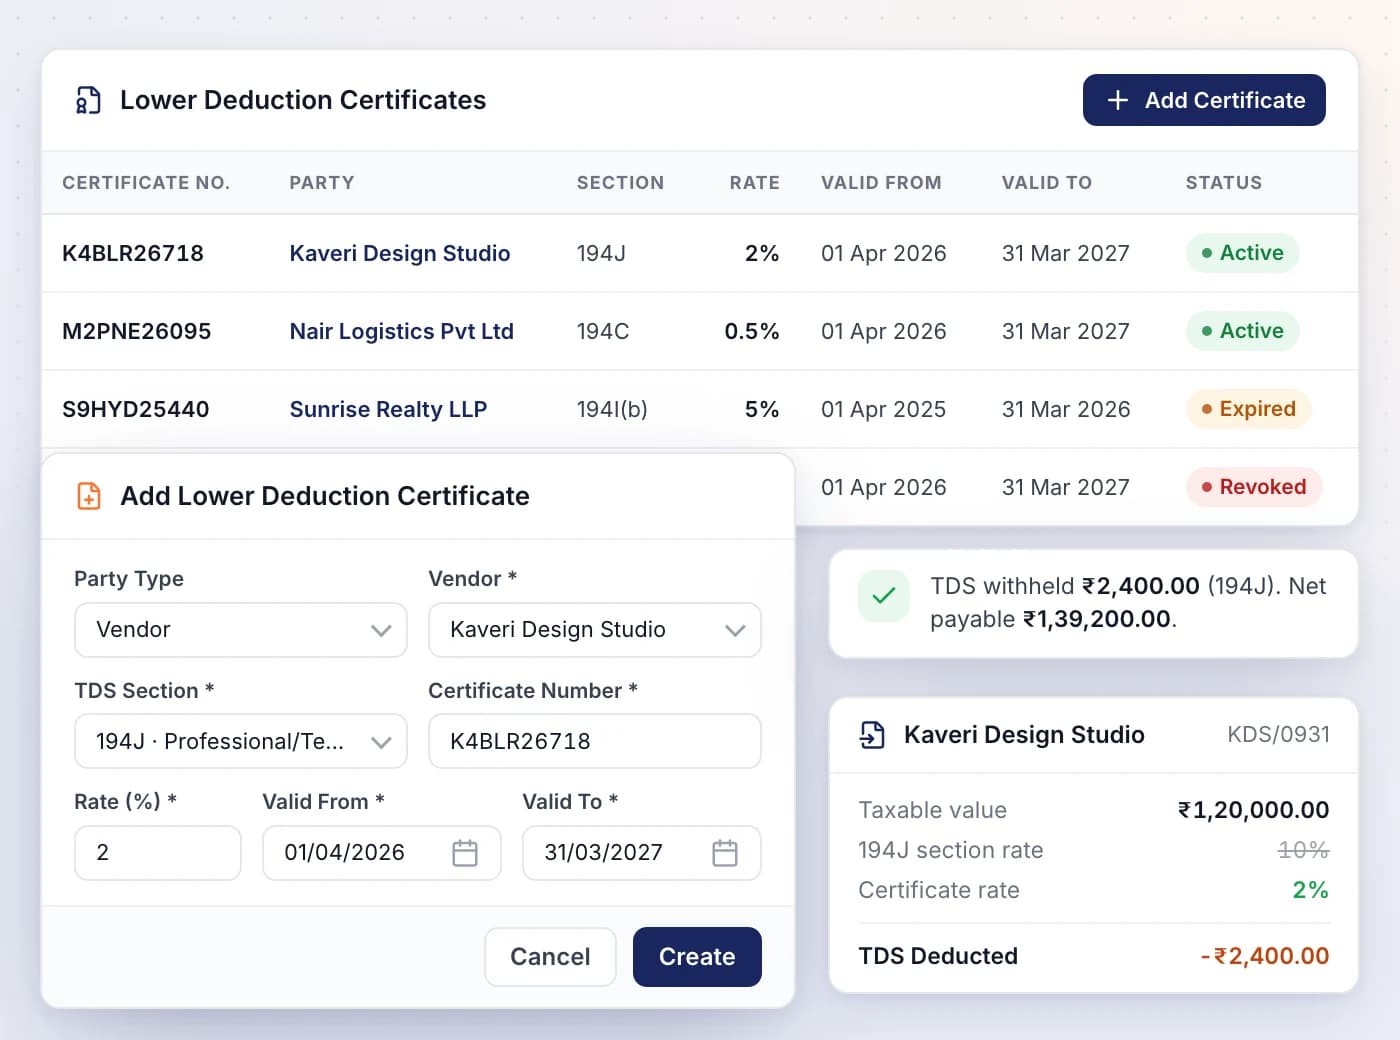Select certificate number M2PNE26095
This screenshot has height=1040, width=1400.
click(x=137, y=331)
